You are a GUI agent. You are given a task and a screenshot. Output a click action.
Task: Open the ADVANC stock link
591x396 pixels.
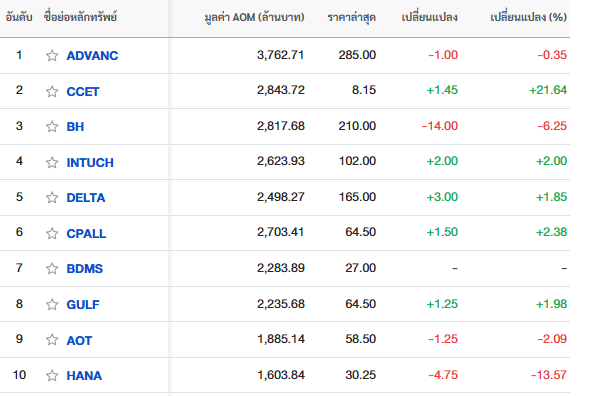click(x=92, y=56)
